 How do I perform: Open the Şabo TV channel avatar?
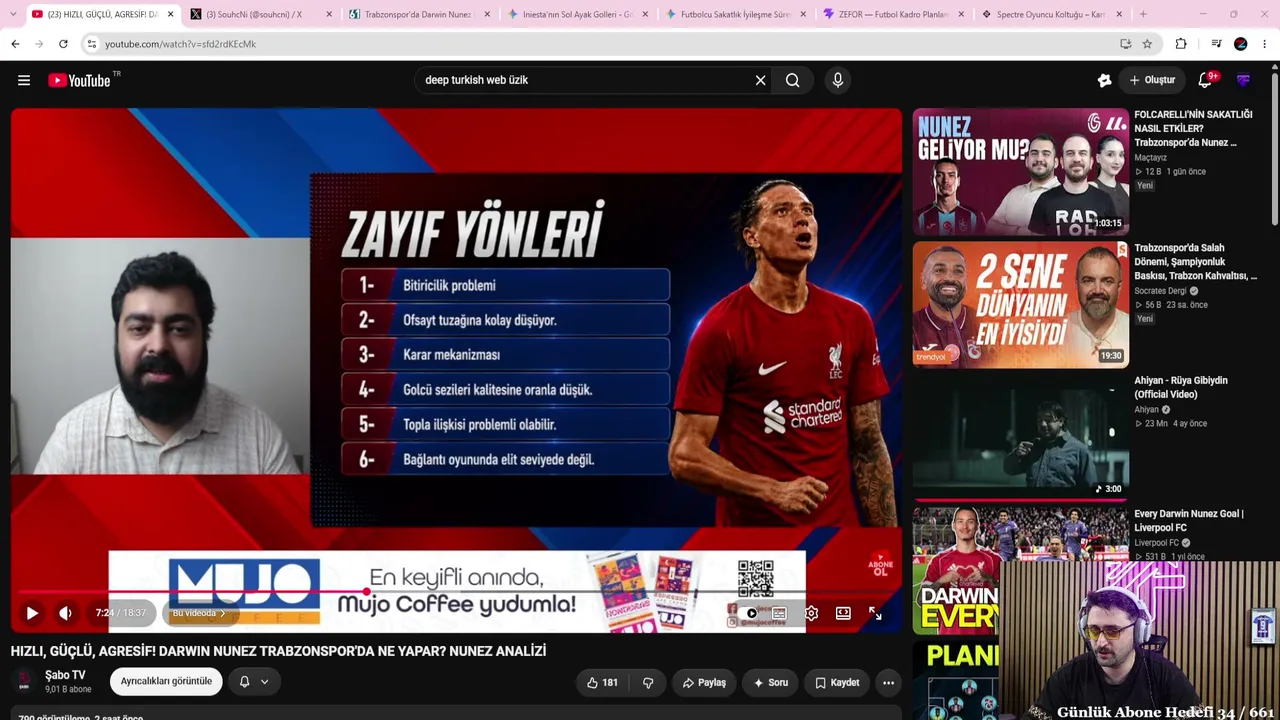[x=24, y=682]
